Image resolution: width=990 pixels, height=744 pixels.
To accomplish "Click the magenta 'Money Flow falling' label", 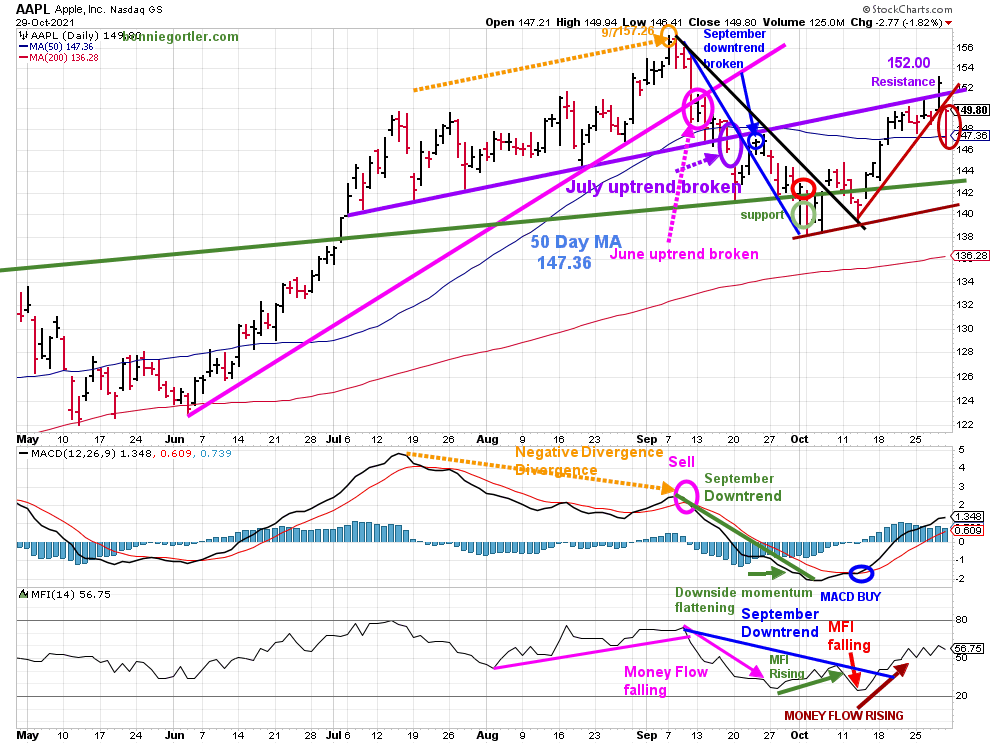I will click(665, 681).
